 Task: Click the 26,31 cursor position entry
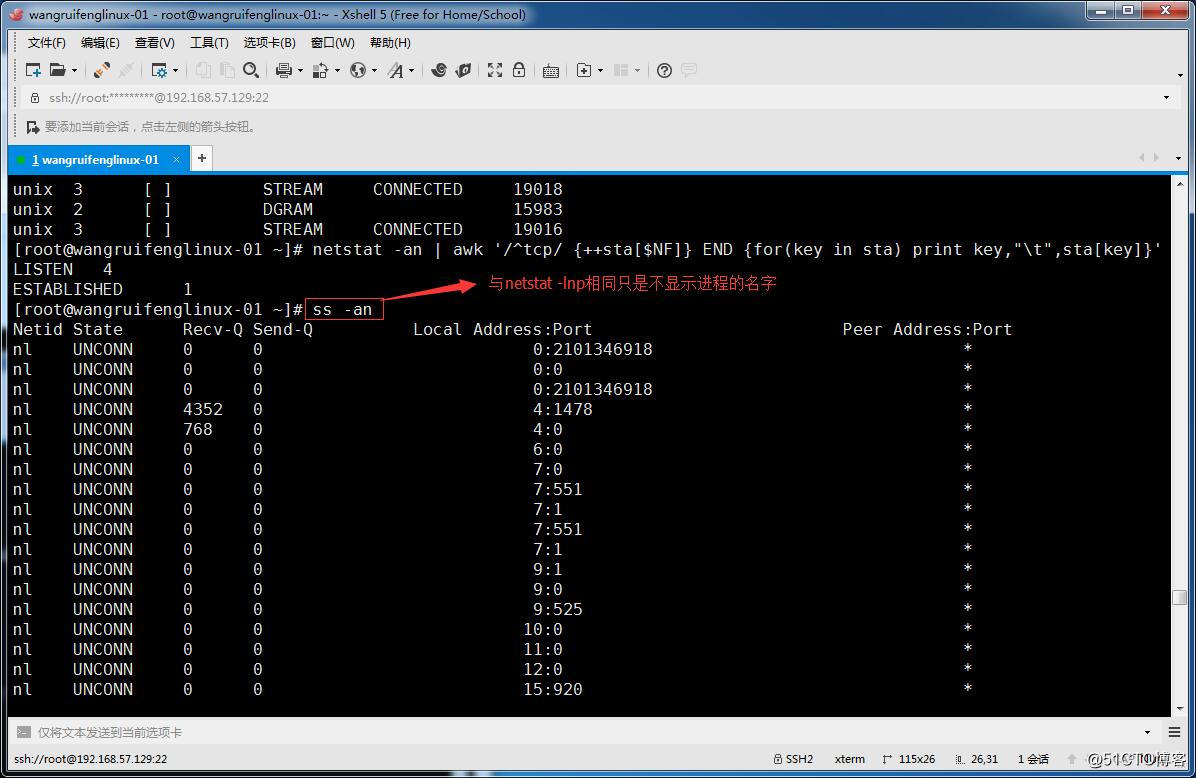click(x=976, y=759)
